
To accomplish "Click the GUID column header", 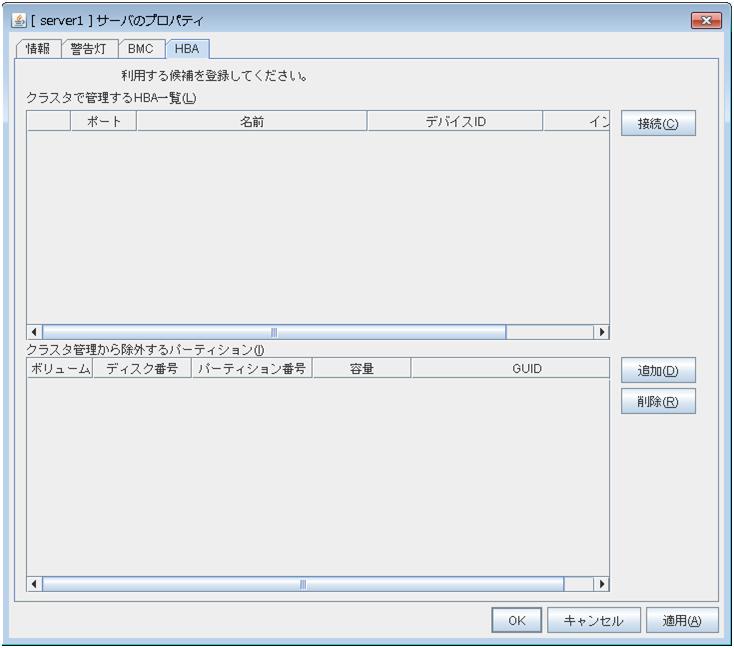I will [526, 369].
